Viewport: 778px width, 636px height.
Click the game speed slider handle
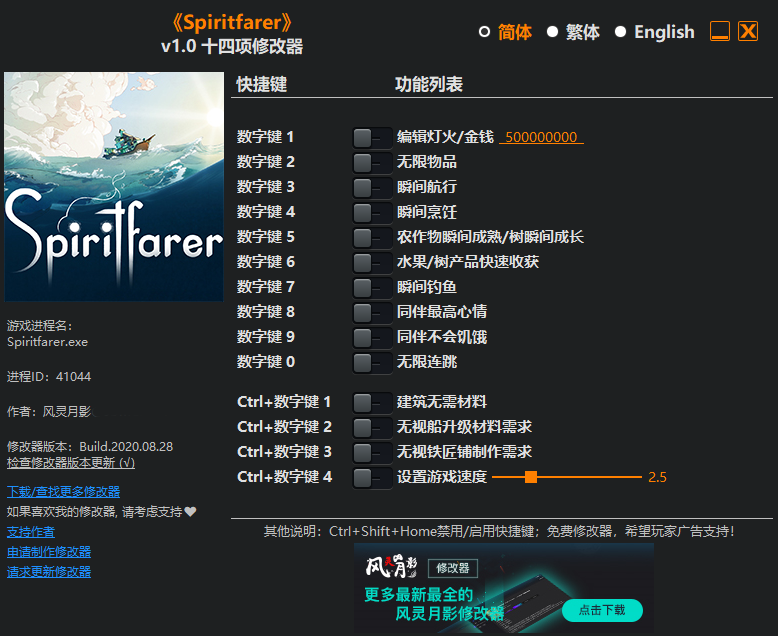tap(531, 477)
